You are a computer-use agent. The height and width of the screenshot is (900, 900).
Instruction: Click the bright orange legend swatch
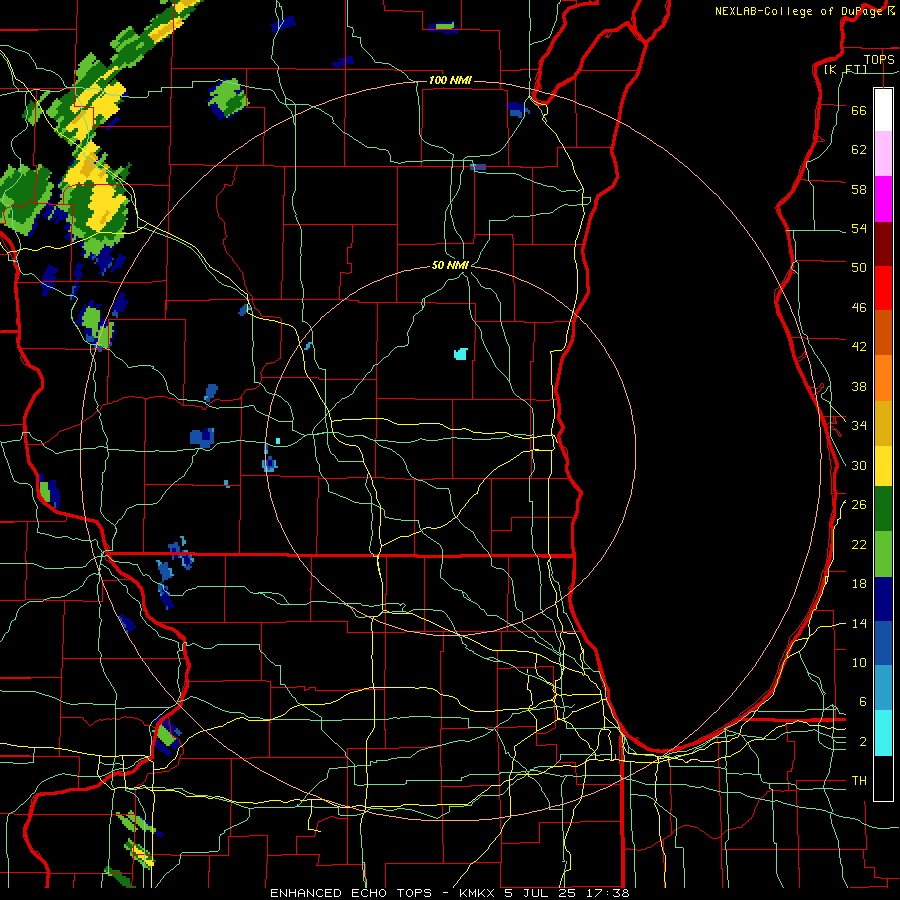(x=883, y=378)
